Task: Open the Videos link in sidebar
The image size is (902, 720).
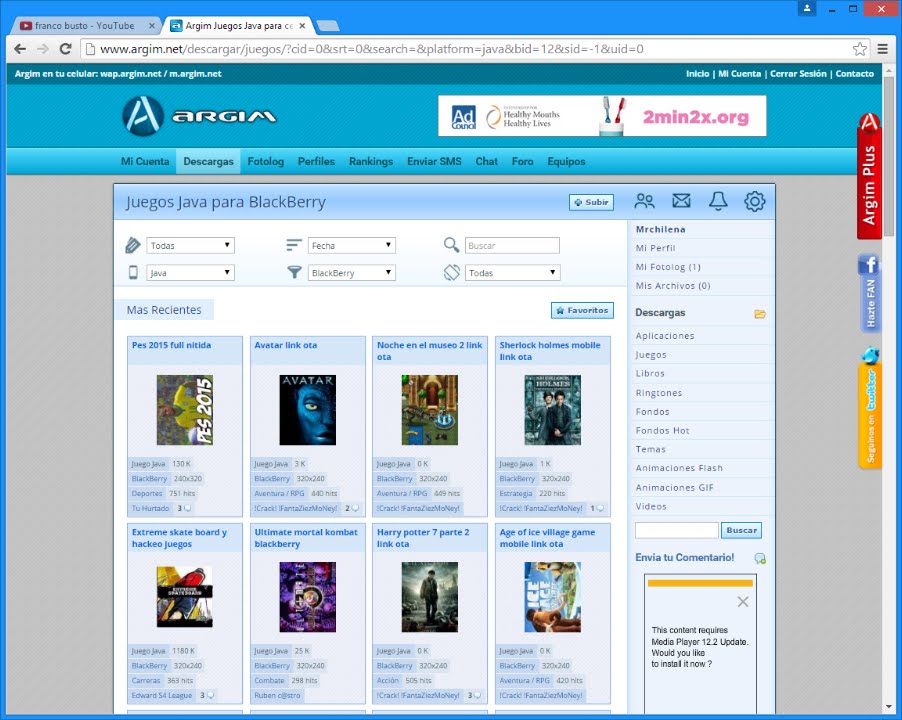Action: 651,507
